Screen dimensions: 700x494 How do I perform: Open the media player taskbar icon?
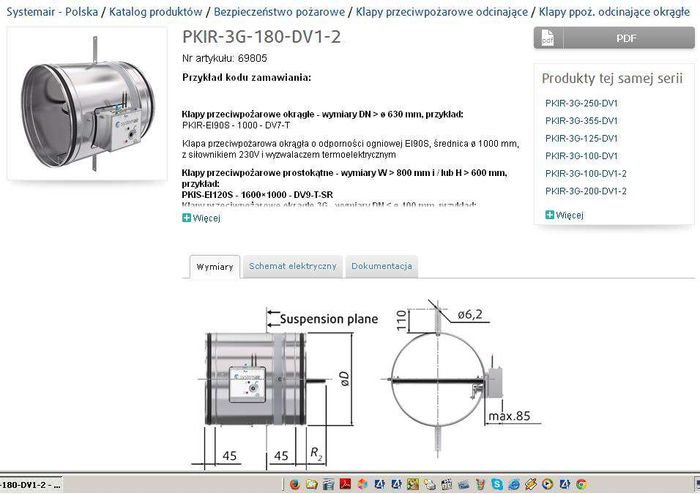point(547,484)
